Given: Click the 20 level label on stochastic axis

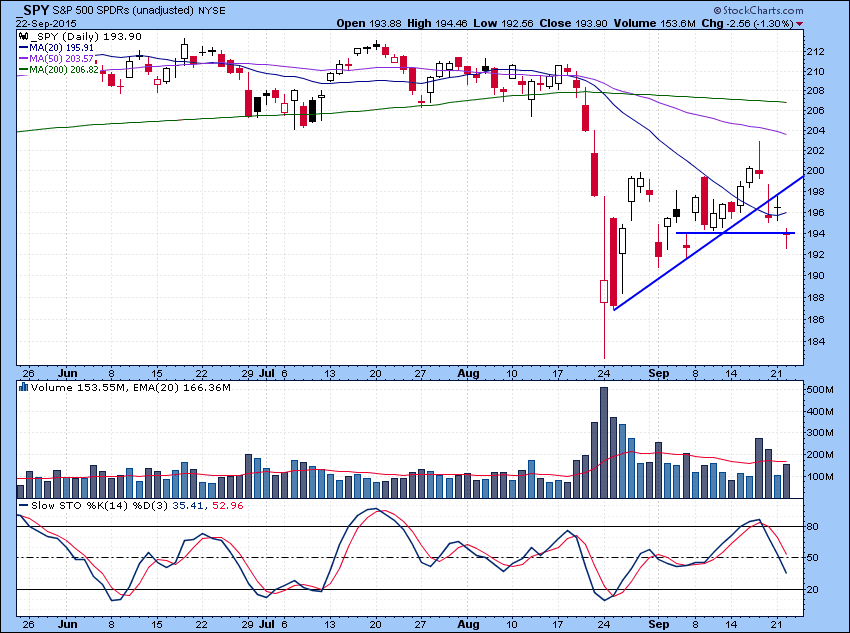Looking at the screenshot, I should pyautogui.click(x=813, y=590).
